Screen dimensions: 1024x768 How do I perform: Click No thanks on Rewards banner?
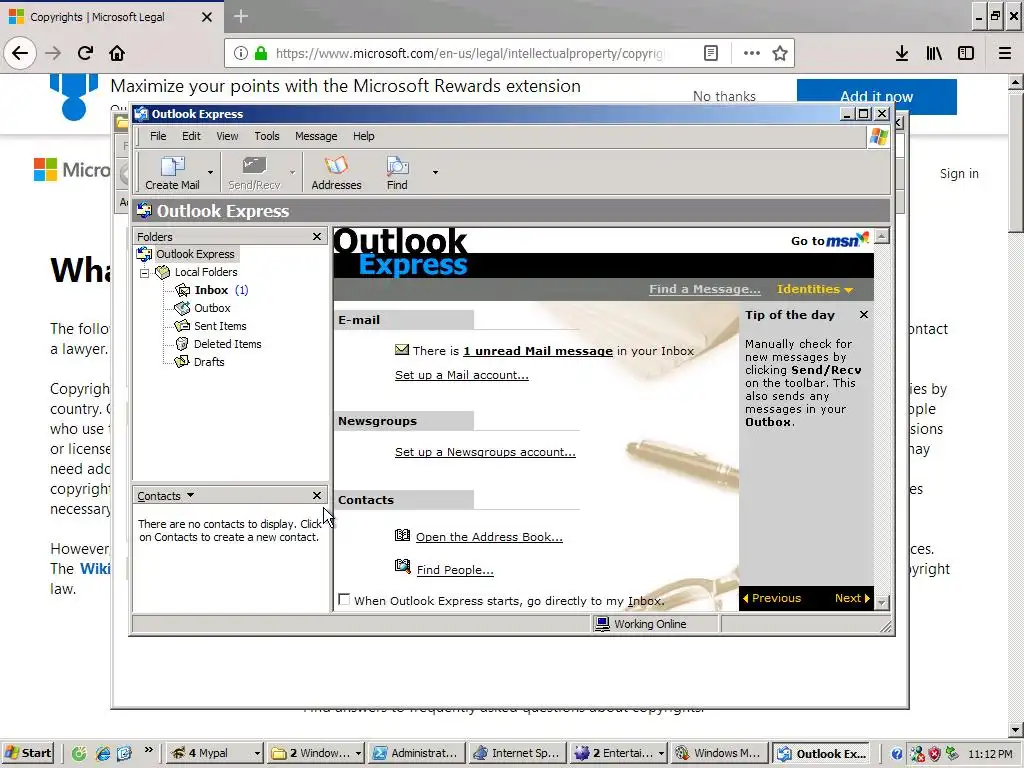point(724,97)
